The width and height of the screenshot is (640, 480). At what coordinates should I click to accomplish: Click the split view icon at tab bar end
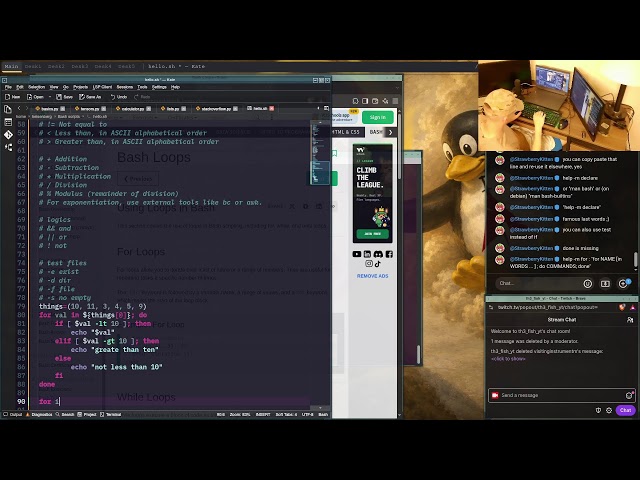tap(326, 108)
